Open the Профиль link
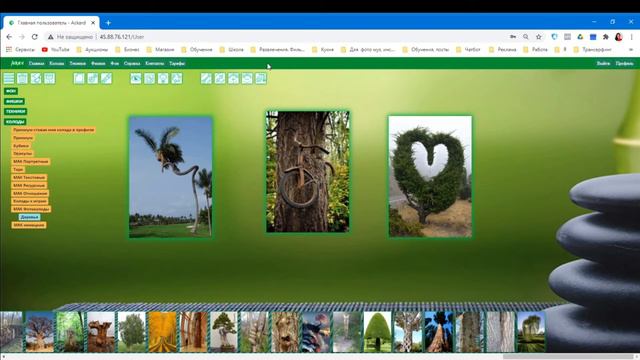The image size is (640, 360). point(624,64)
